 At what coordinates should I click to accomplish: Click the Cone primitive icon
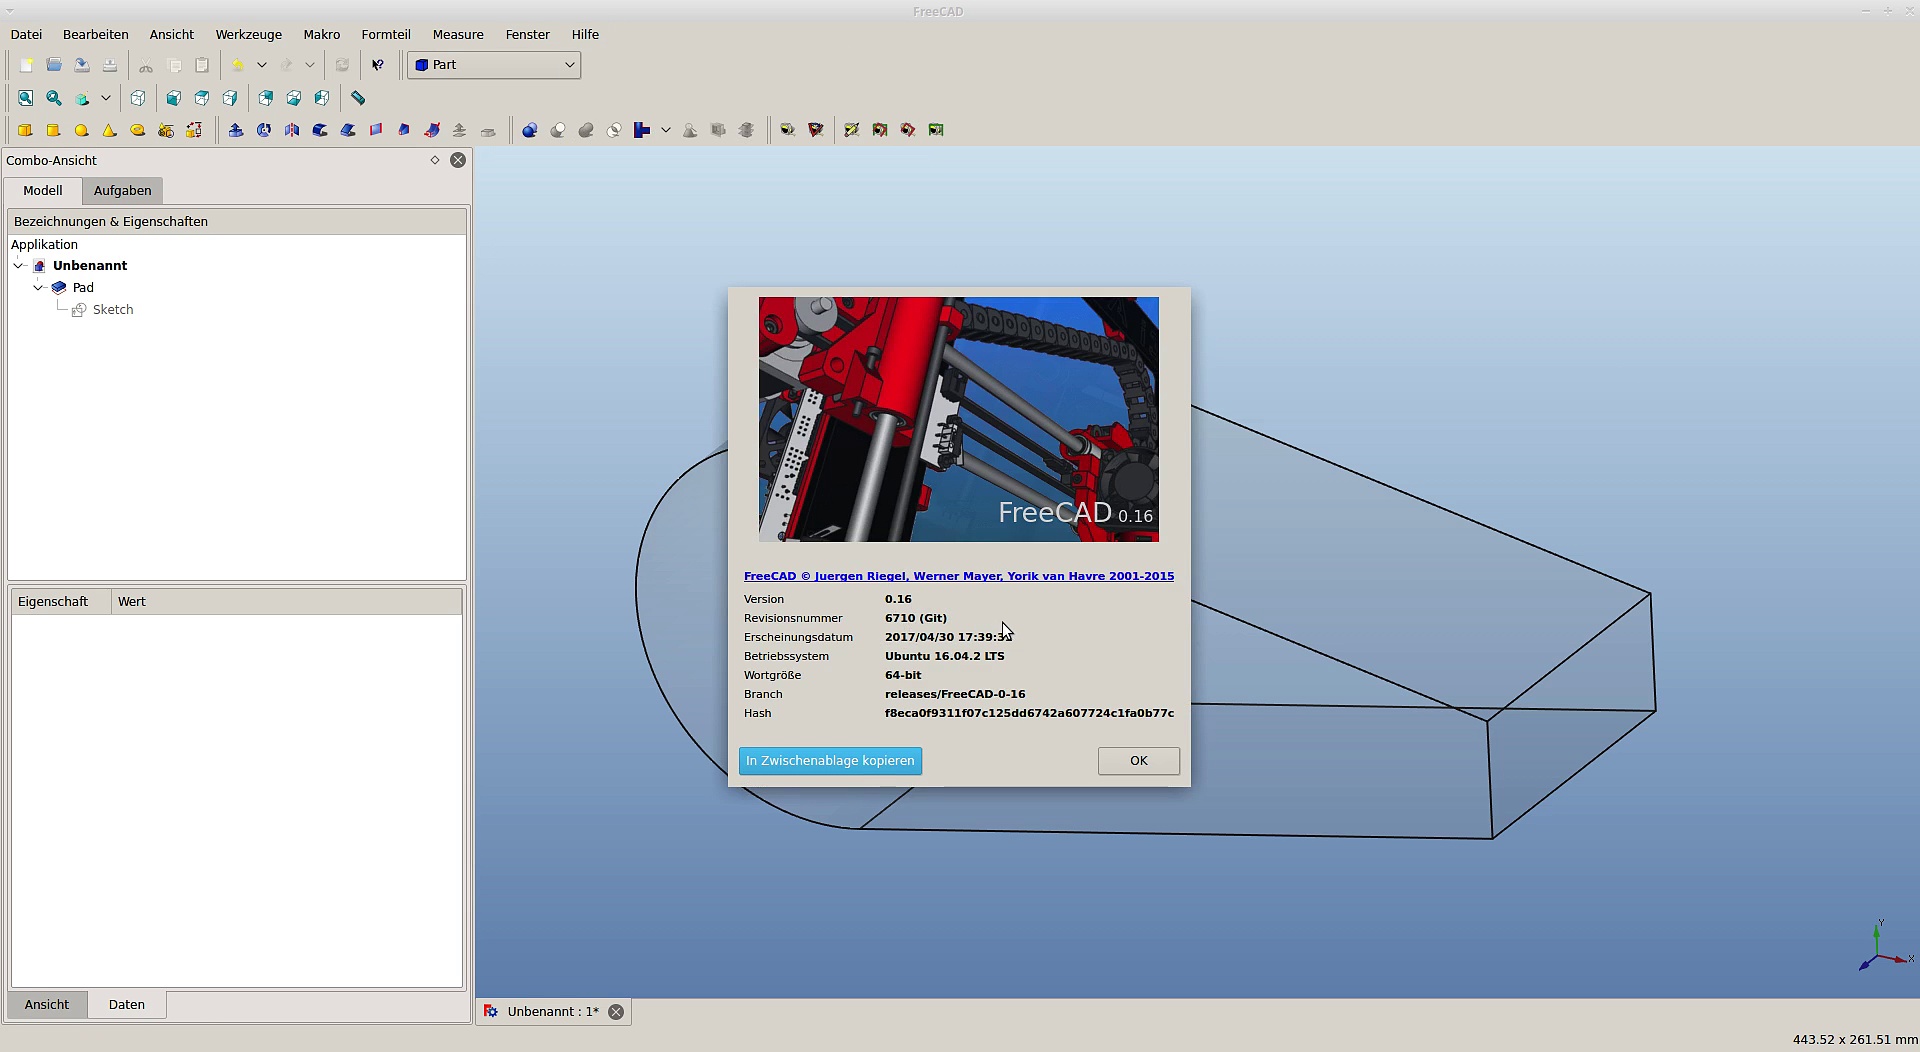point(109,130)
